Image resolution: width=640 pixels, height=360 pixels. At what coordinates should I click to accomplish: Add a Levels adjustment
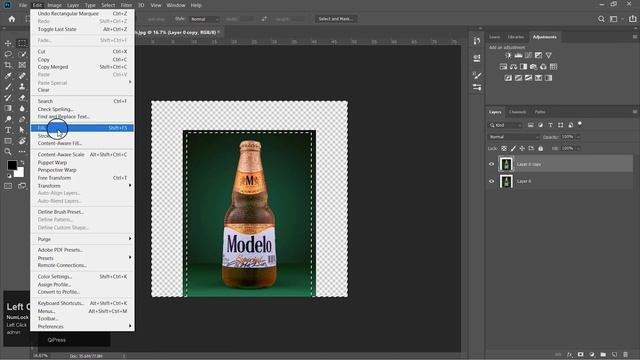click(518, 55)
